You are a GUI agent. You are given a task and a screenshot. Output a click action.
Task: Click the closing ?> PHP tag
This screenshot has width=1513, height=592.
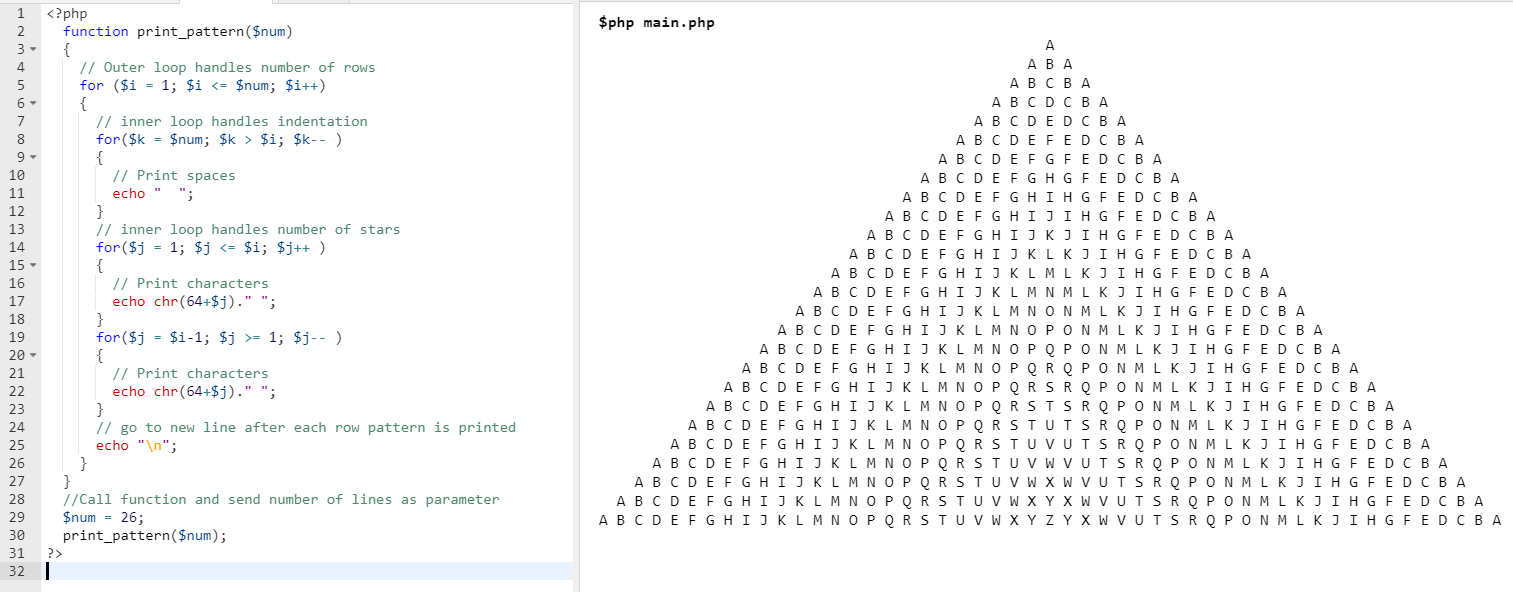[x=54, y=553]
